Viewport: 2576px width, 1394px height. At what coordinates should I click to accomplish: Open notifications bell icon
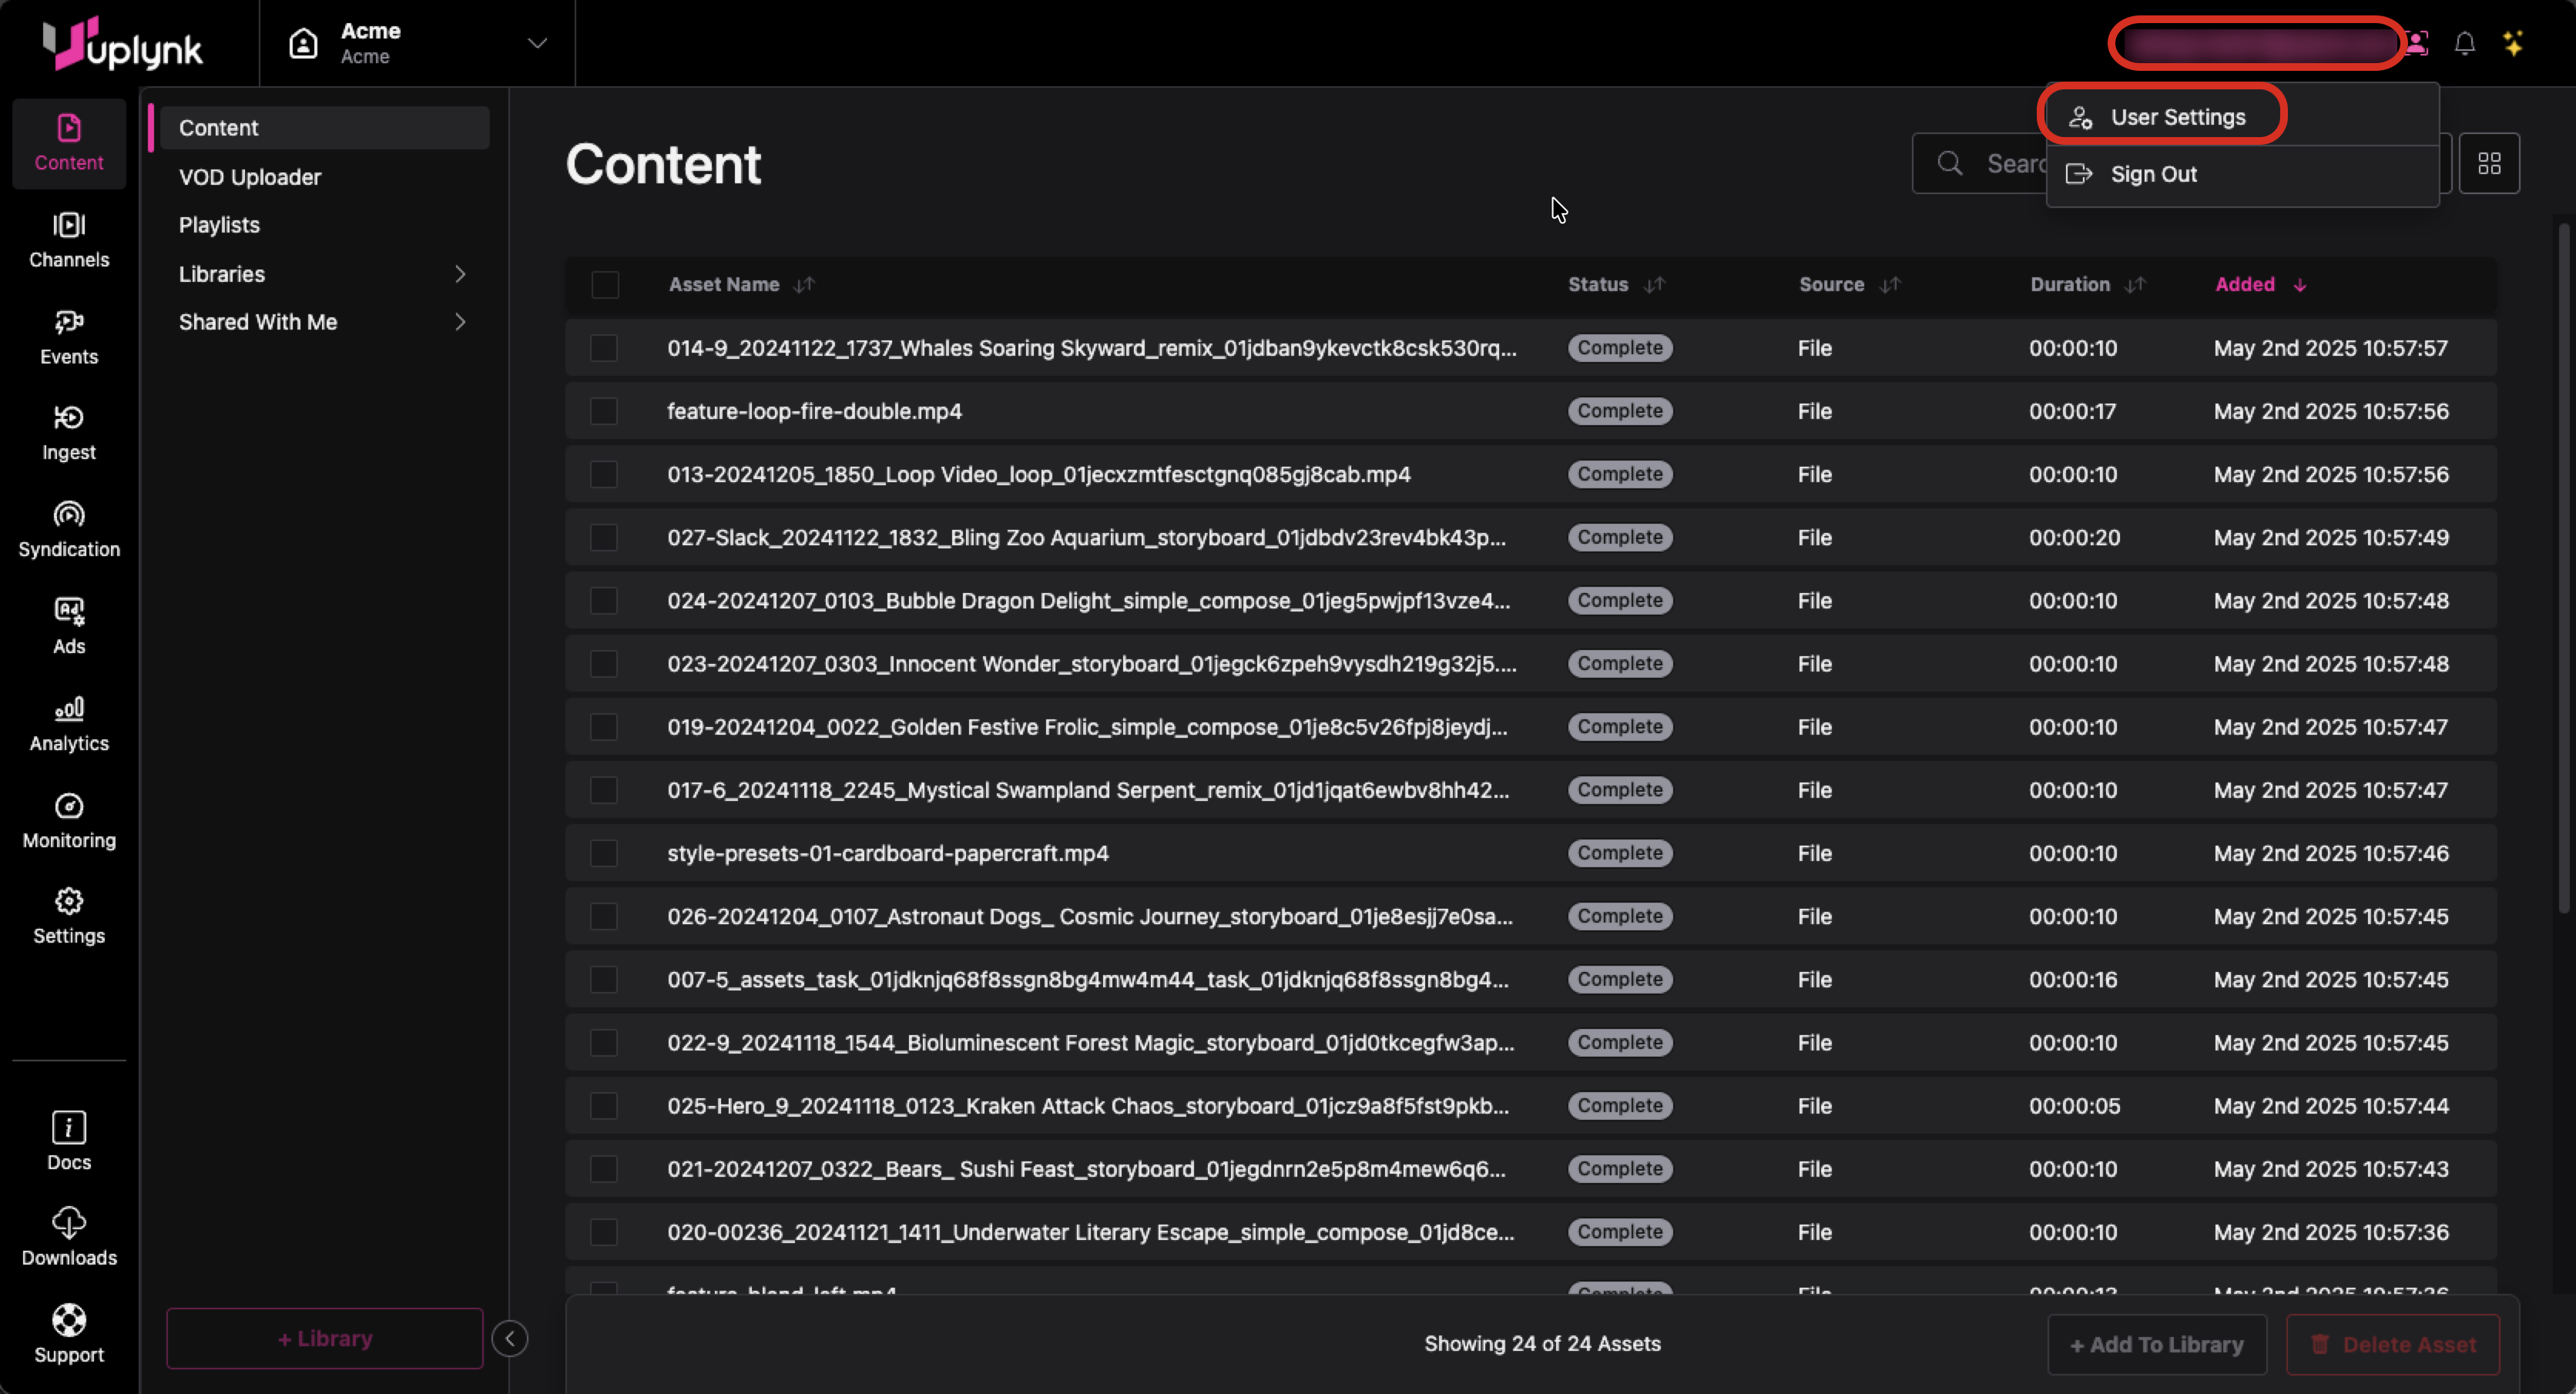[2464, 43]
